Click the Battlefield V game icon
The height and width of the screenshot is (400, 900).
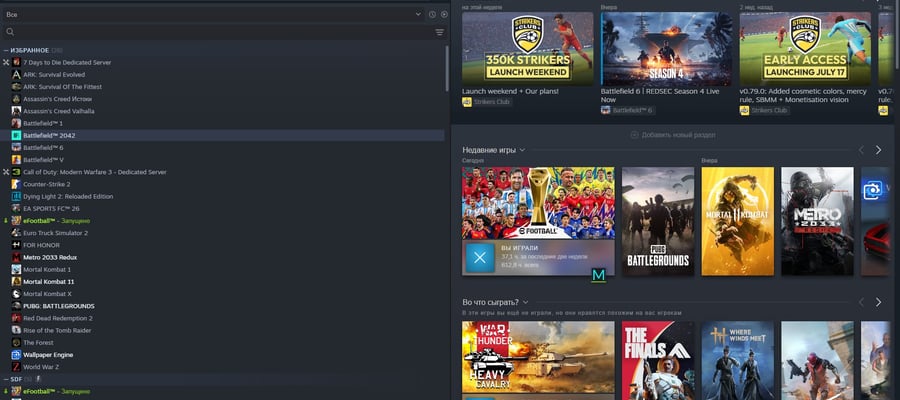[16, 160]
